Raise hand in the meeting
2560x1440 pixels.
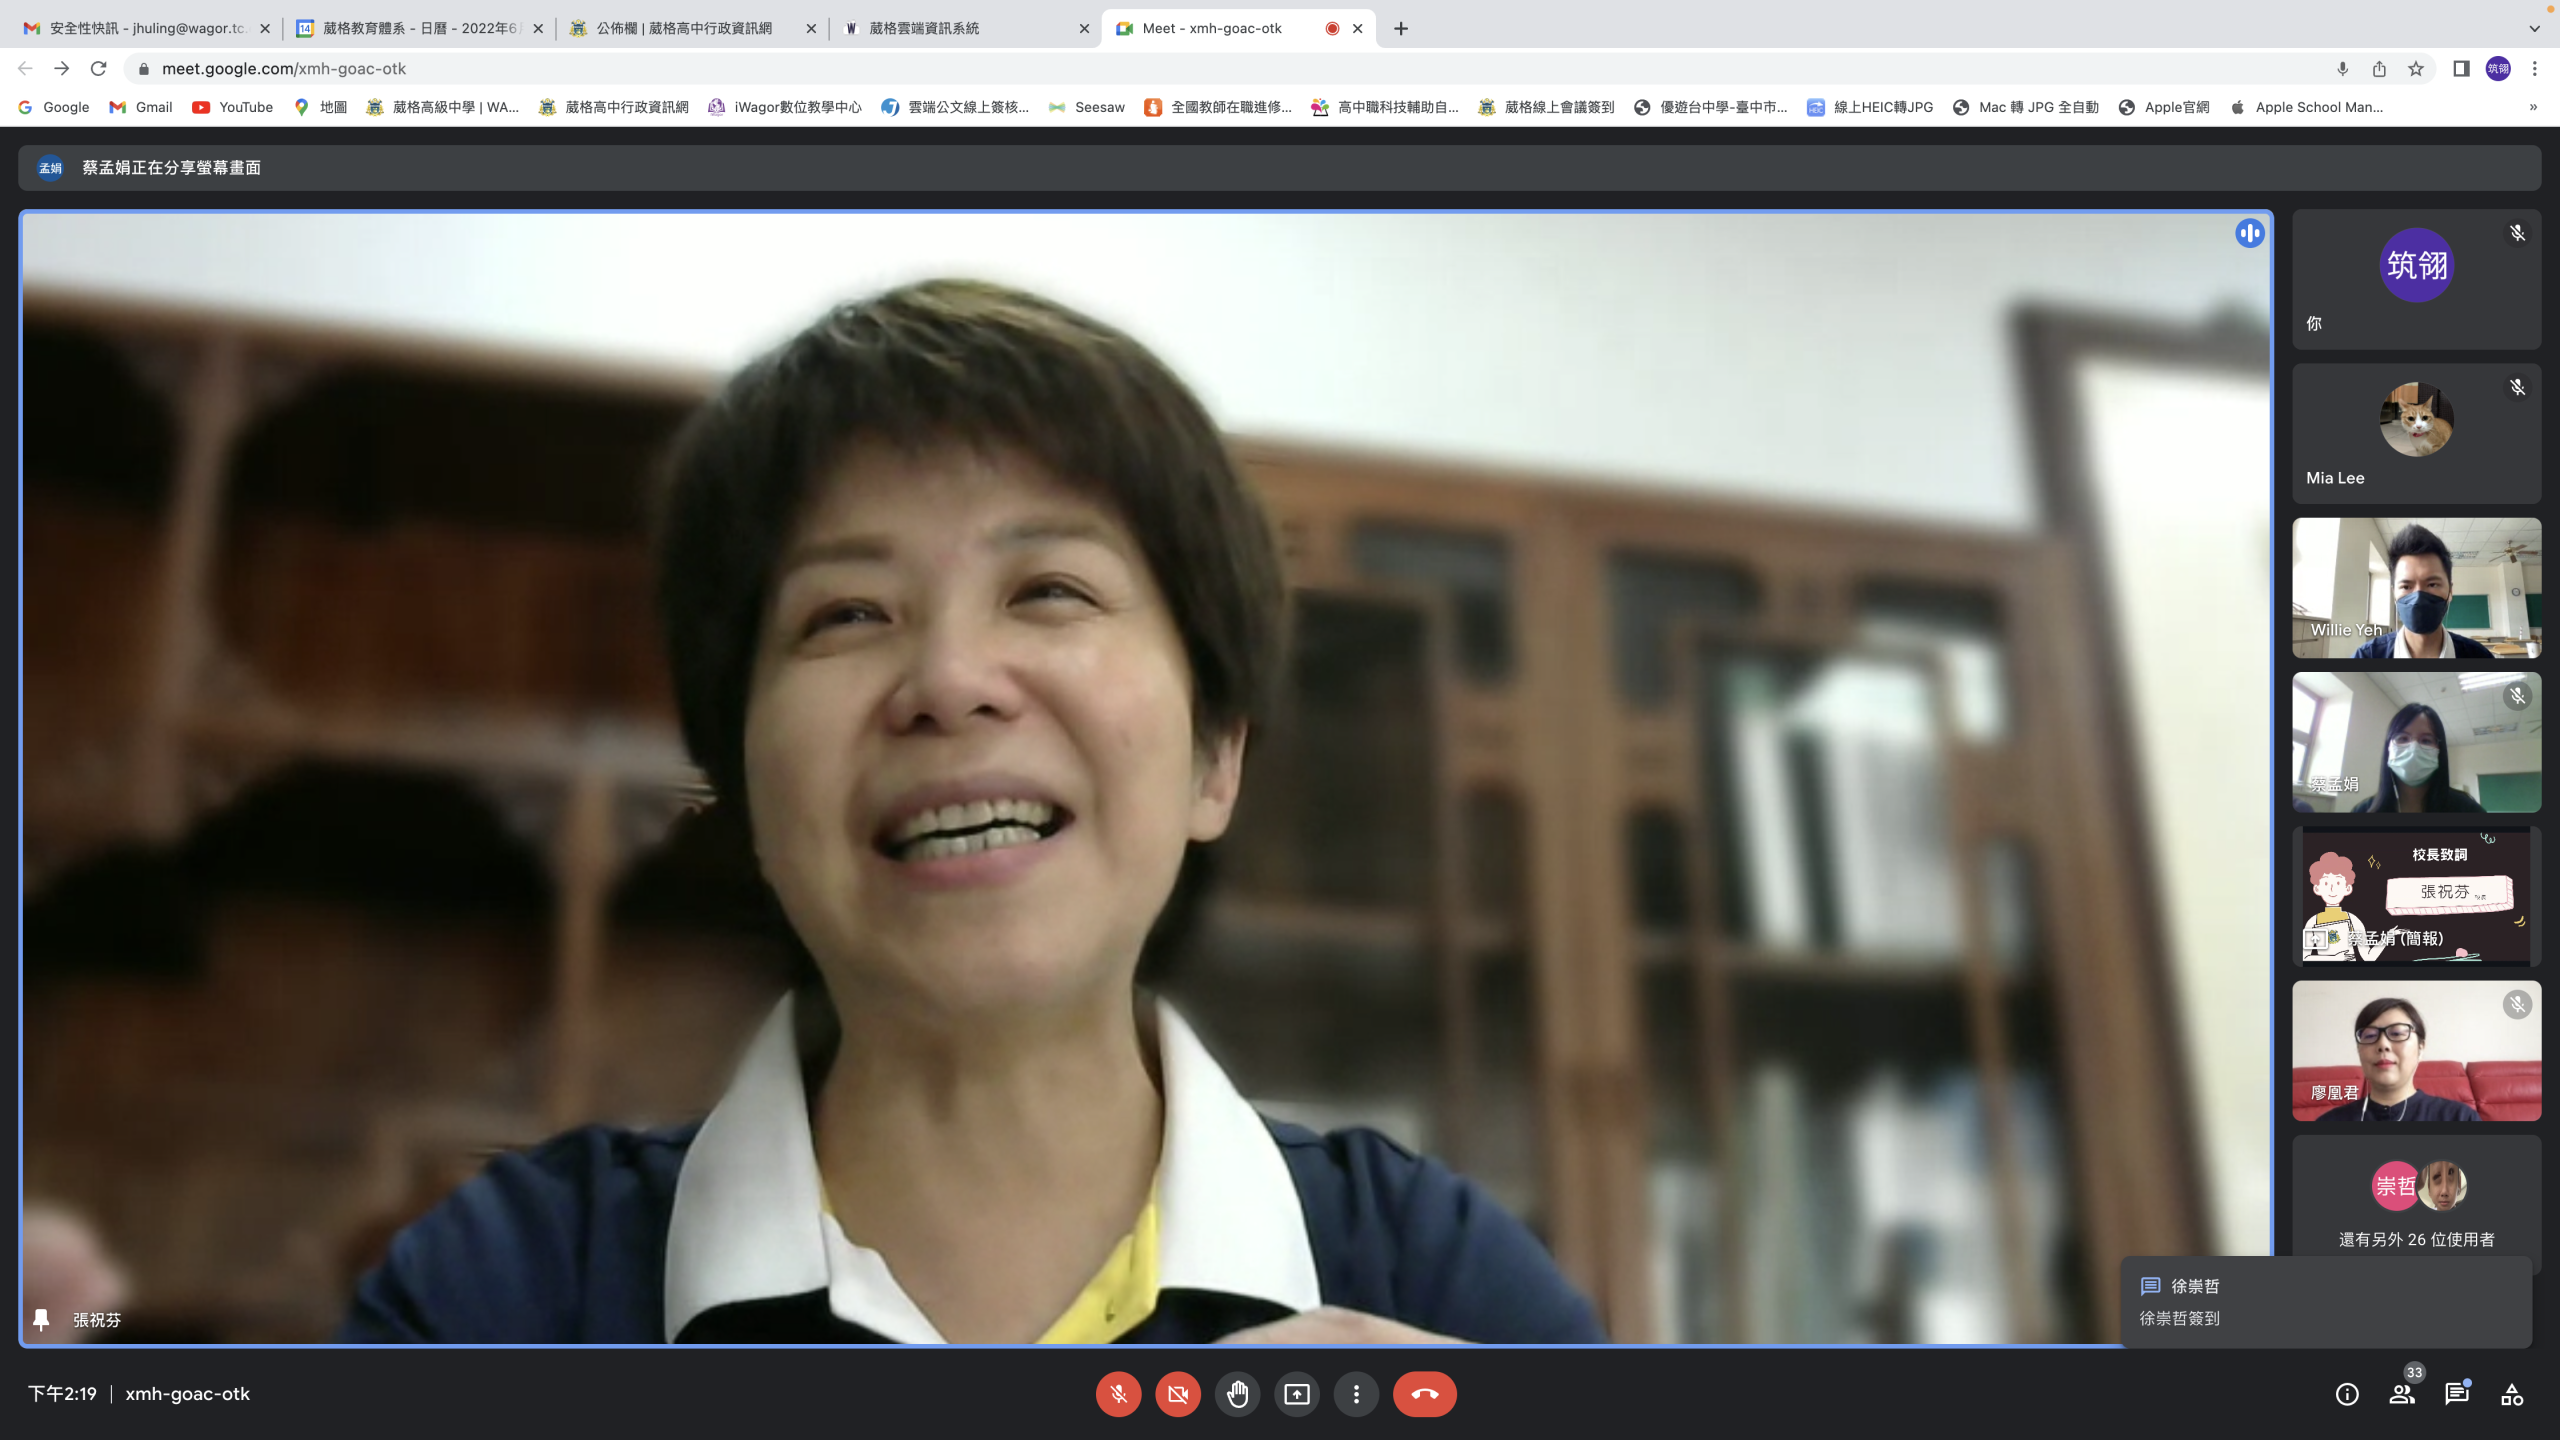coord(1237,1394)
